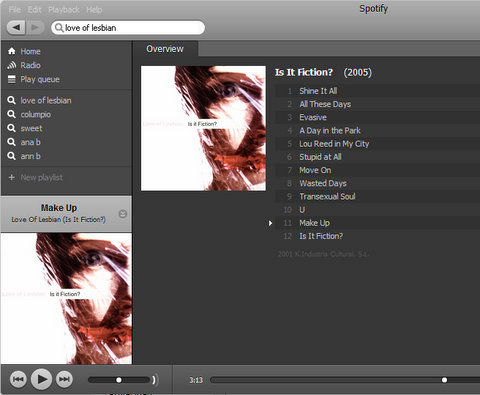Viewport: 480px width, 395px height.
Task: Click the search icon beside 'ana b'
Action: tap(11, 142)
